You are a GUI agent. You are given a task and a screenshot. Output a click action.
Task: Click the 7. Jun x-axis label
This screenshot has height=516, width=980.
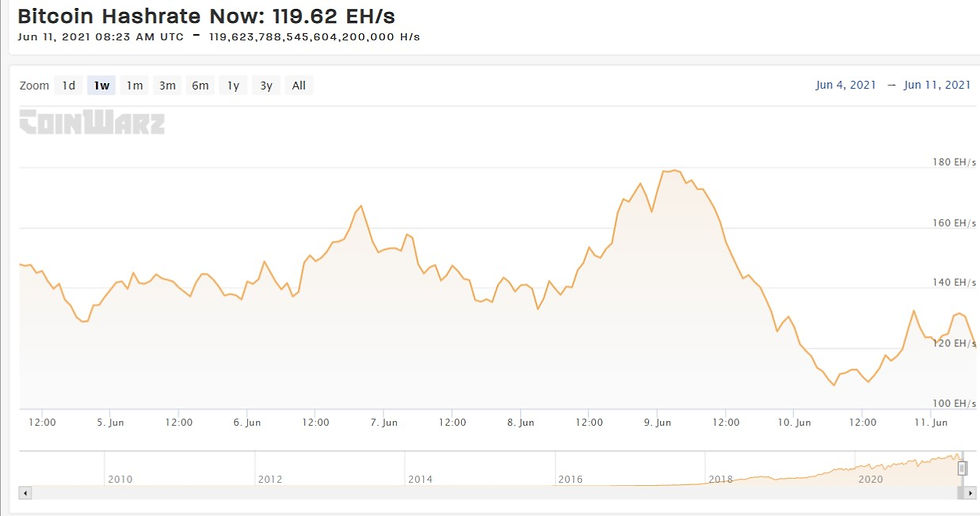point(384,422)
